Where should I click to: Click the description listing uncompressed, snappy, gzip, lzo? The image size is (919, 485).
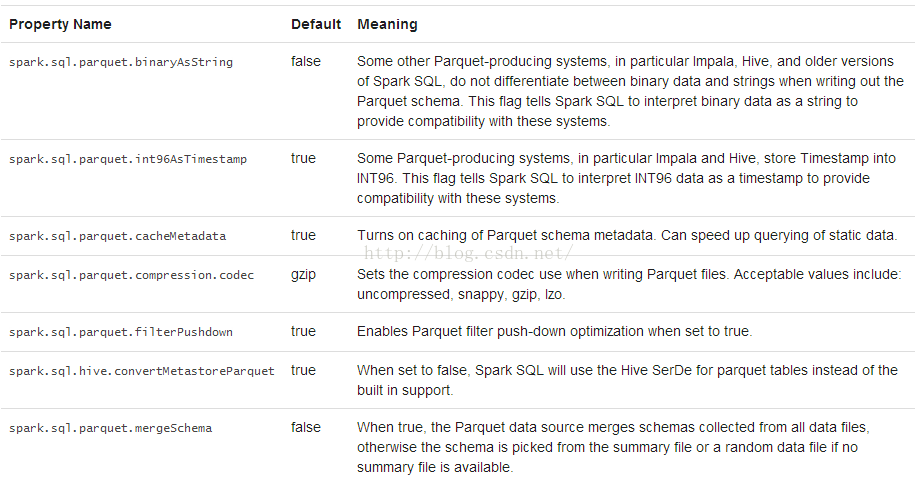point(629,284)
